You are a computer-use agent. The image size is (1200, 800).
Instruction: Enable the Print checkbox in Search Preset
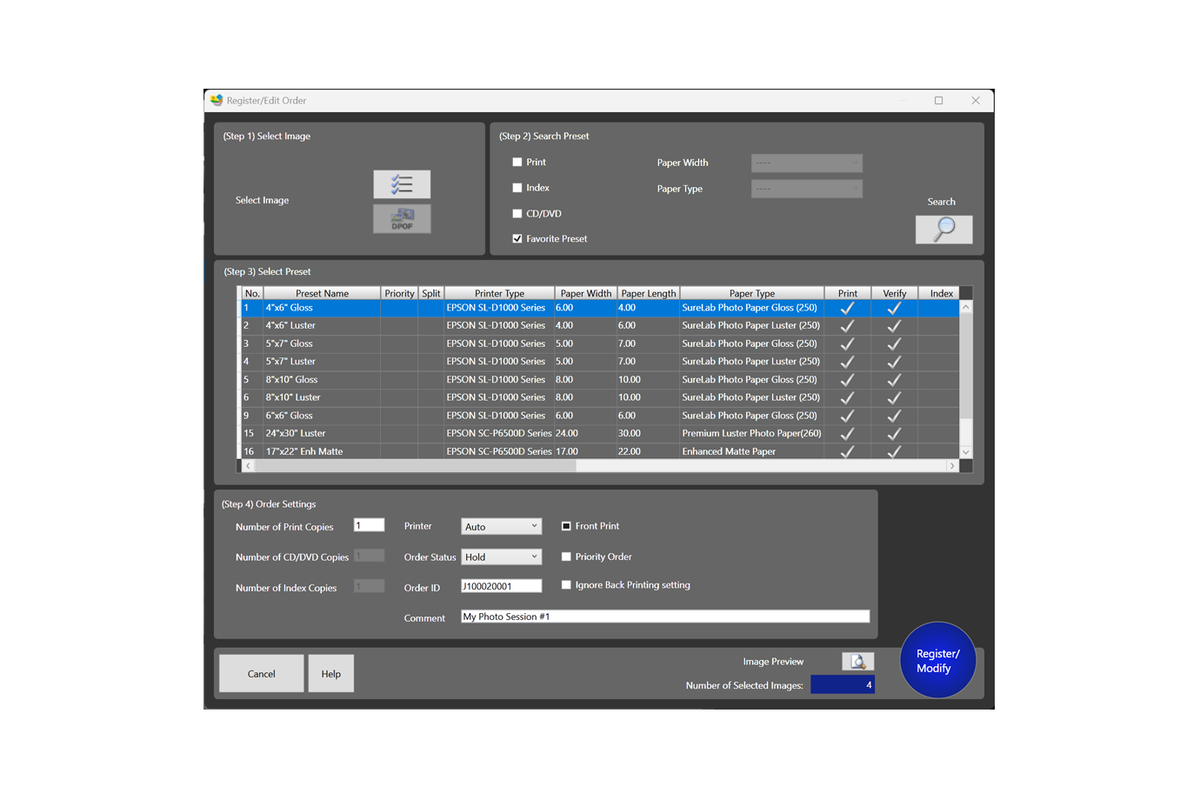517,162
